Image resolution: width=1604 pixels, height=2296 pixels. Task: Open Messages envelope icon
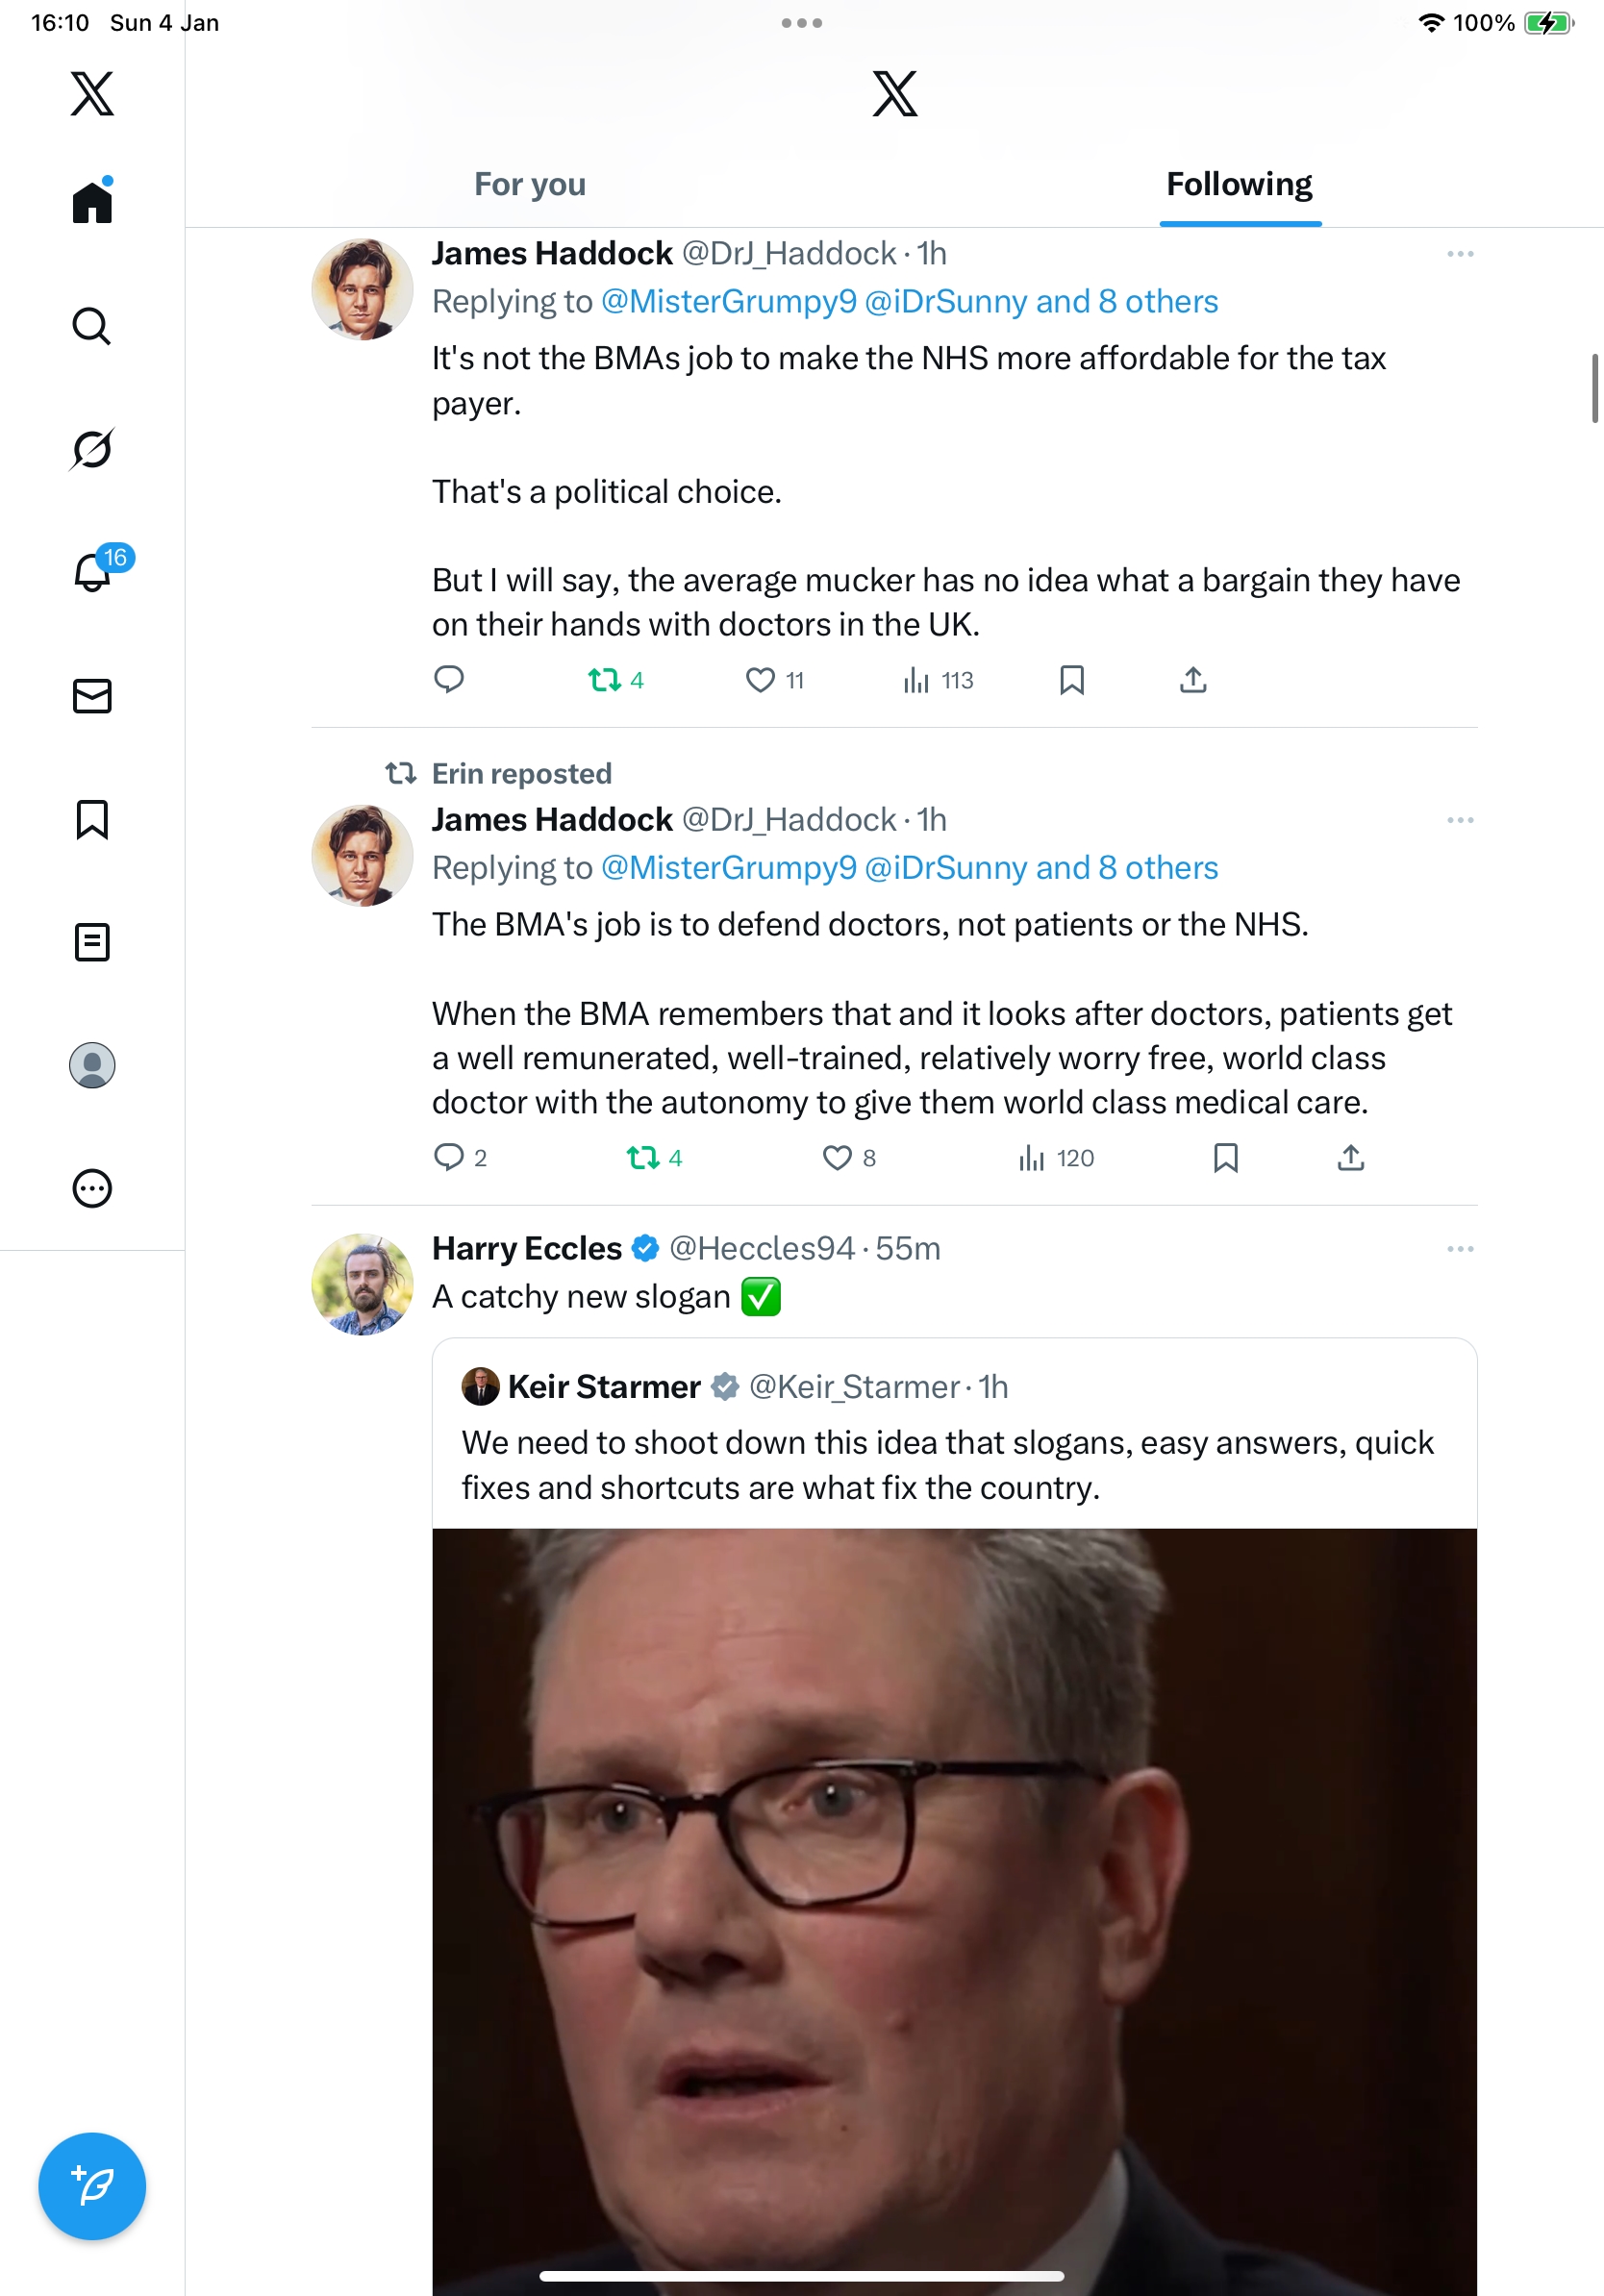click(x=92, y=696)
